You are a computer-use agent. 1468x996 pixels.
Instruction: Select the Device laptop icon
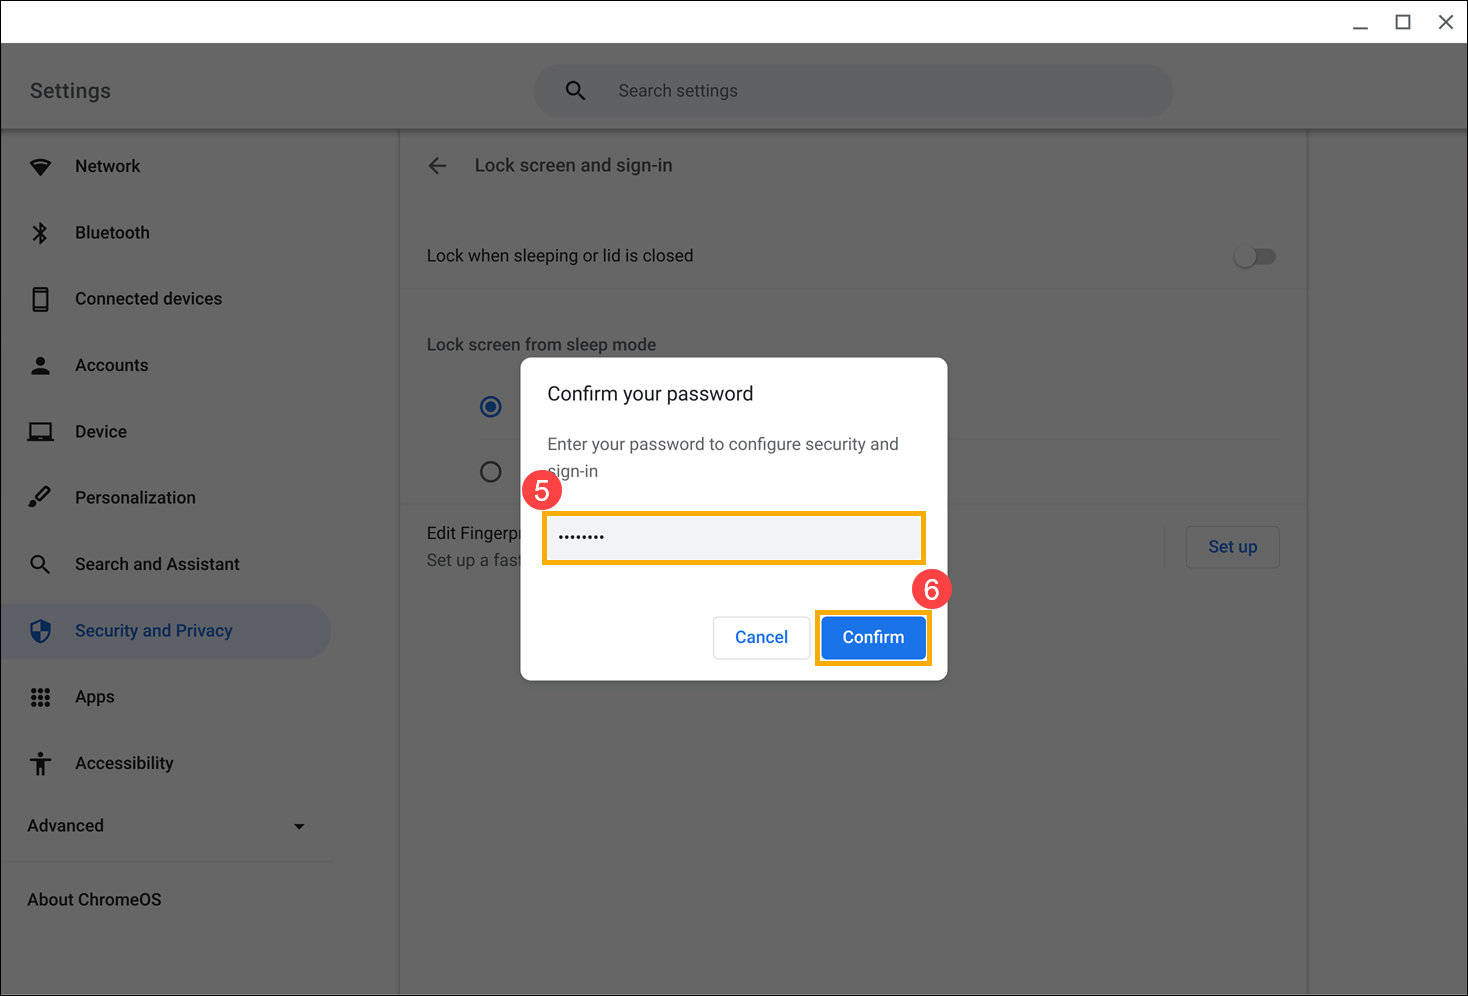click(x=40, y=432)
